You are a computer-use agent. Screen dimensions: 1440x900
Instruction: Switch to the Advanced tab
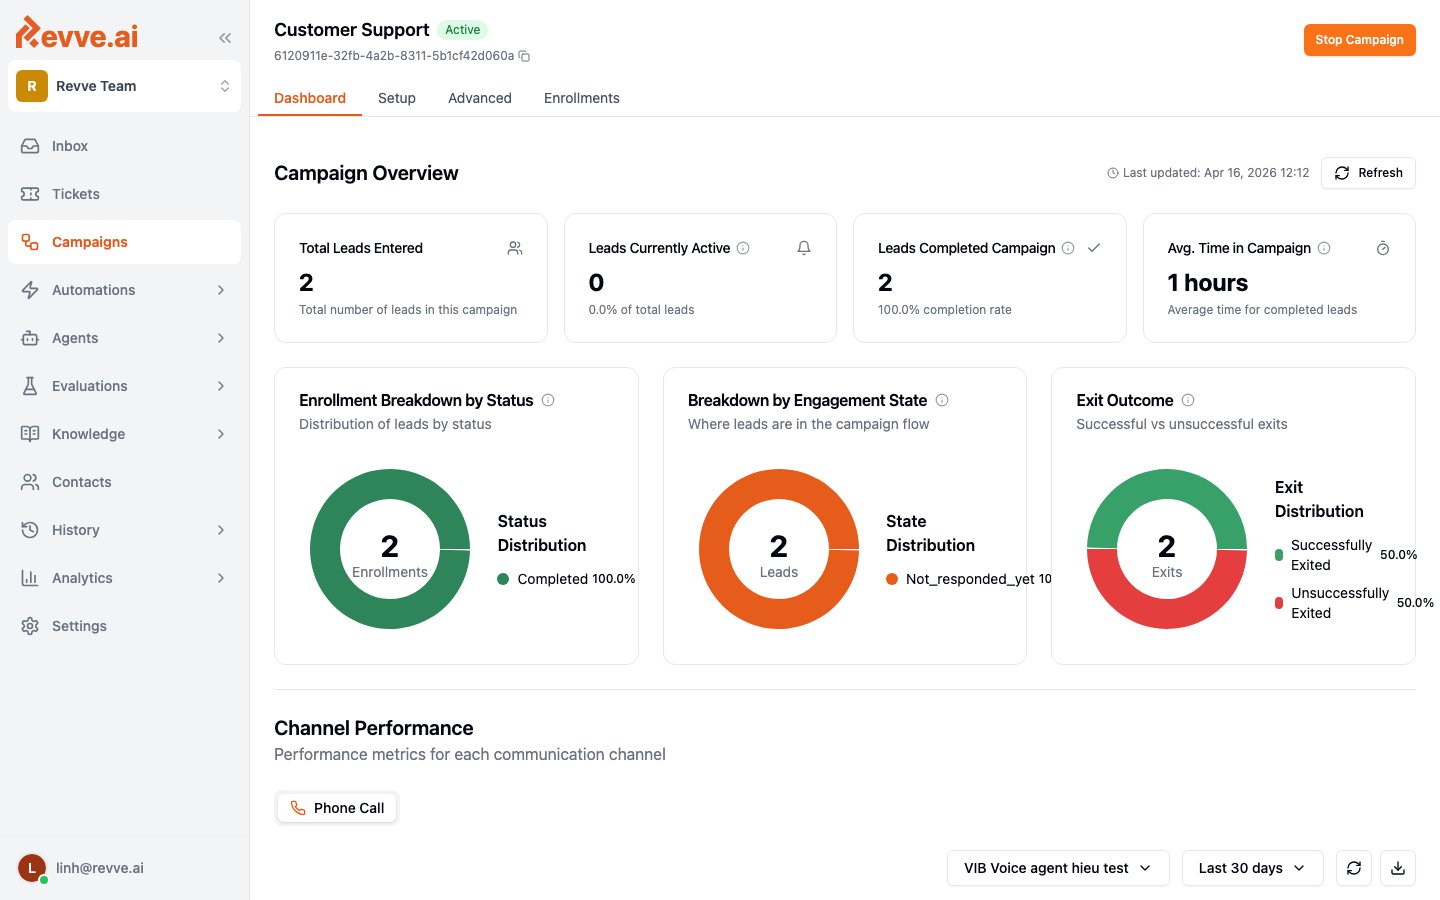click(480, 98)
